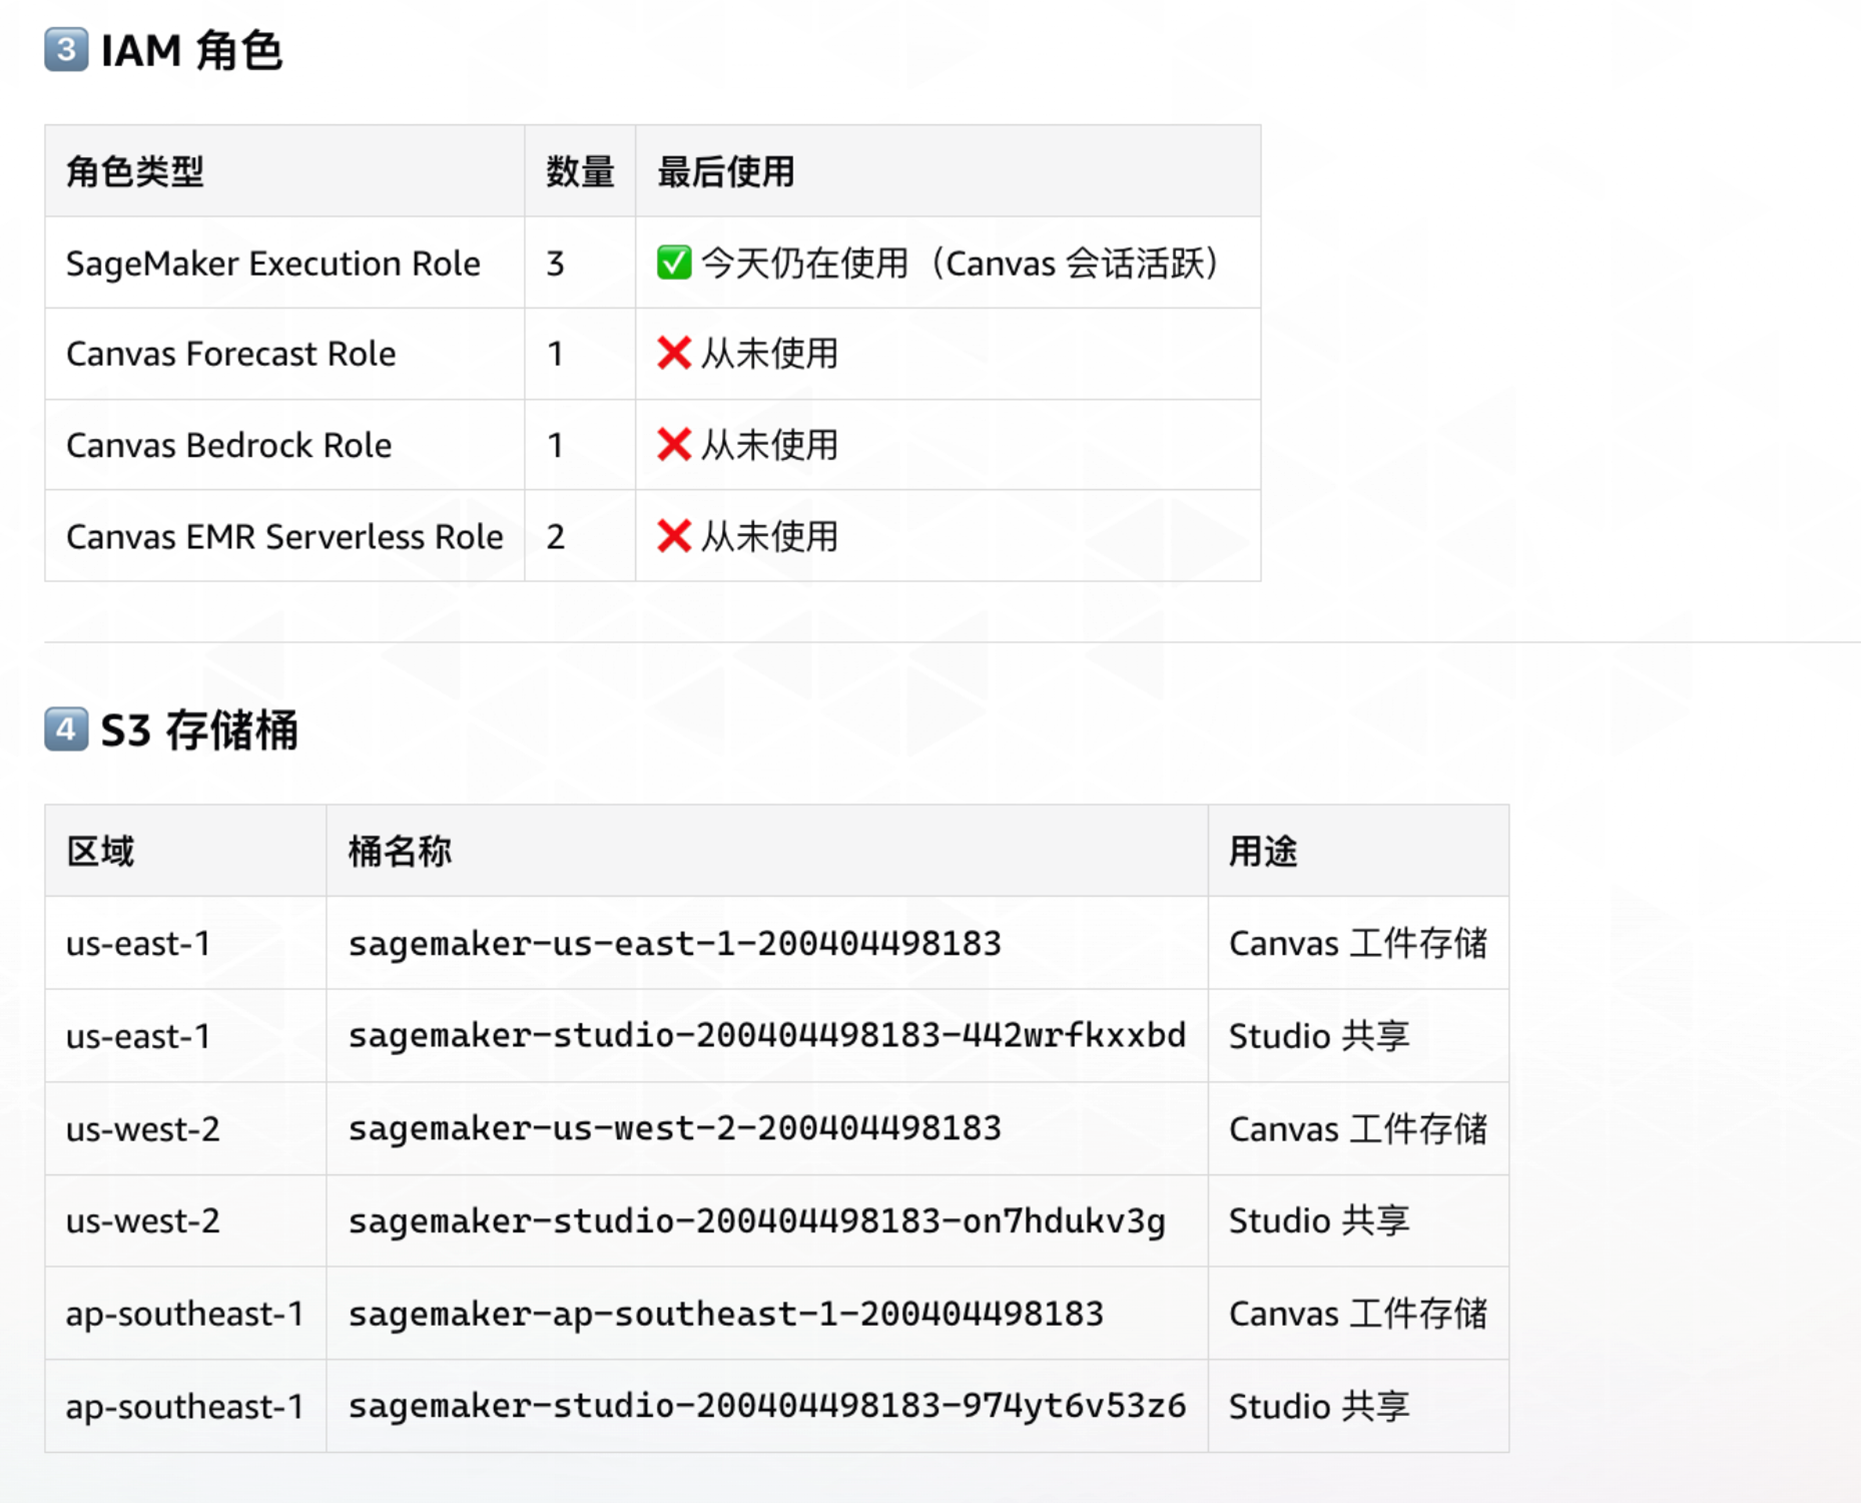Click bucket name sagemaker-ap-southeast-1-200404498183
1861x1503 pixels.
click(726, 1313)
